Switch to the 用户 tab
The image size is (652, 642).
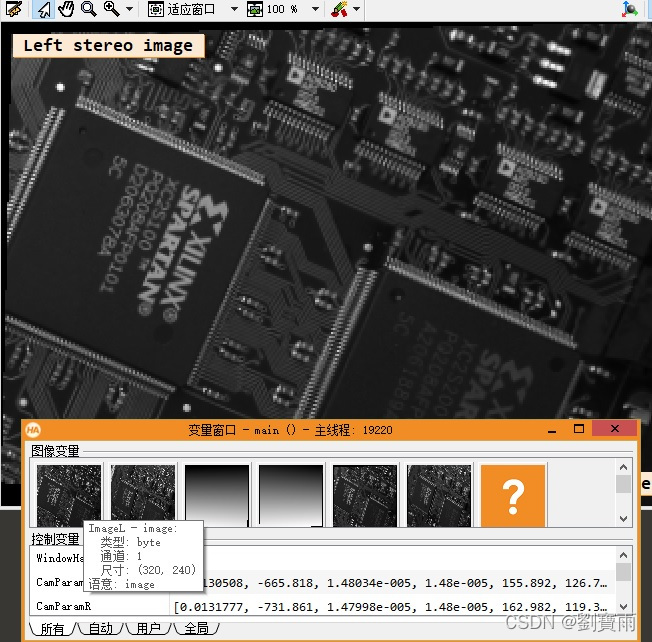pos(148,628)
